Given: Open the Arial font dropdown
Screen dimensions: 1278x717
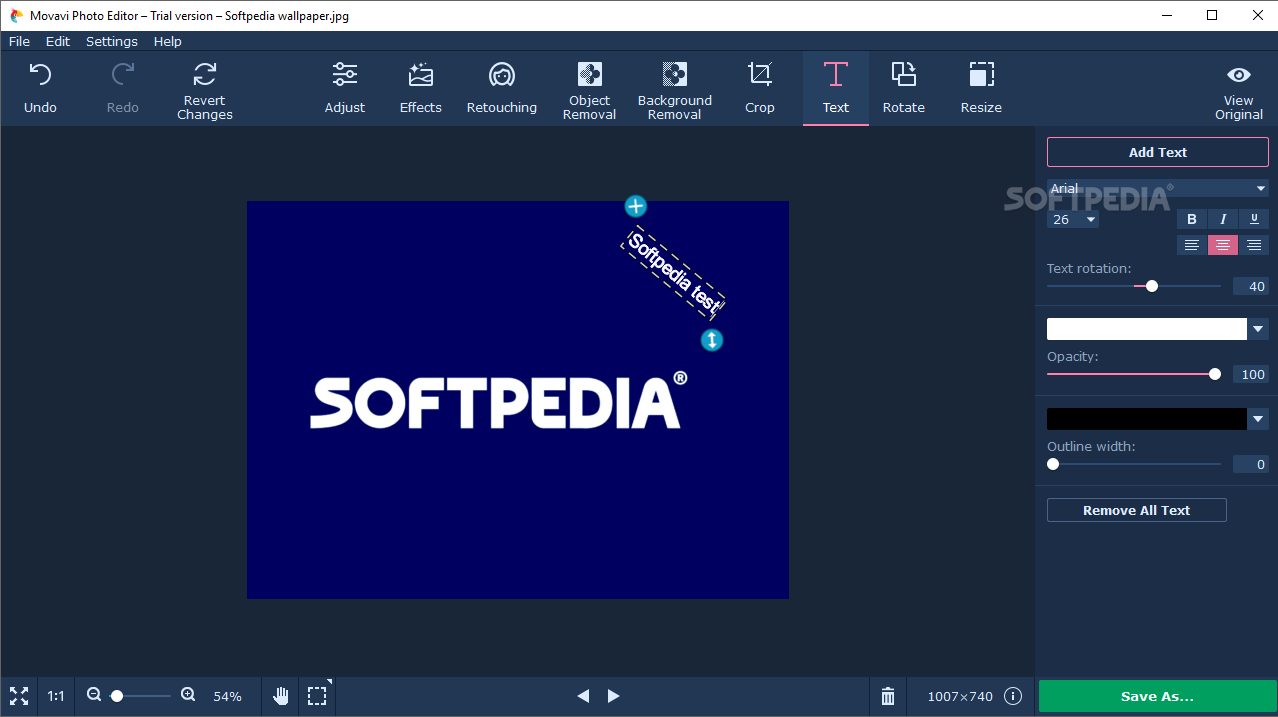Looking at the screenshot, I should click(1158, 188).
